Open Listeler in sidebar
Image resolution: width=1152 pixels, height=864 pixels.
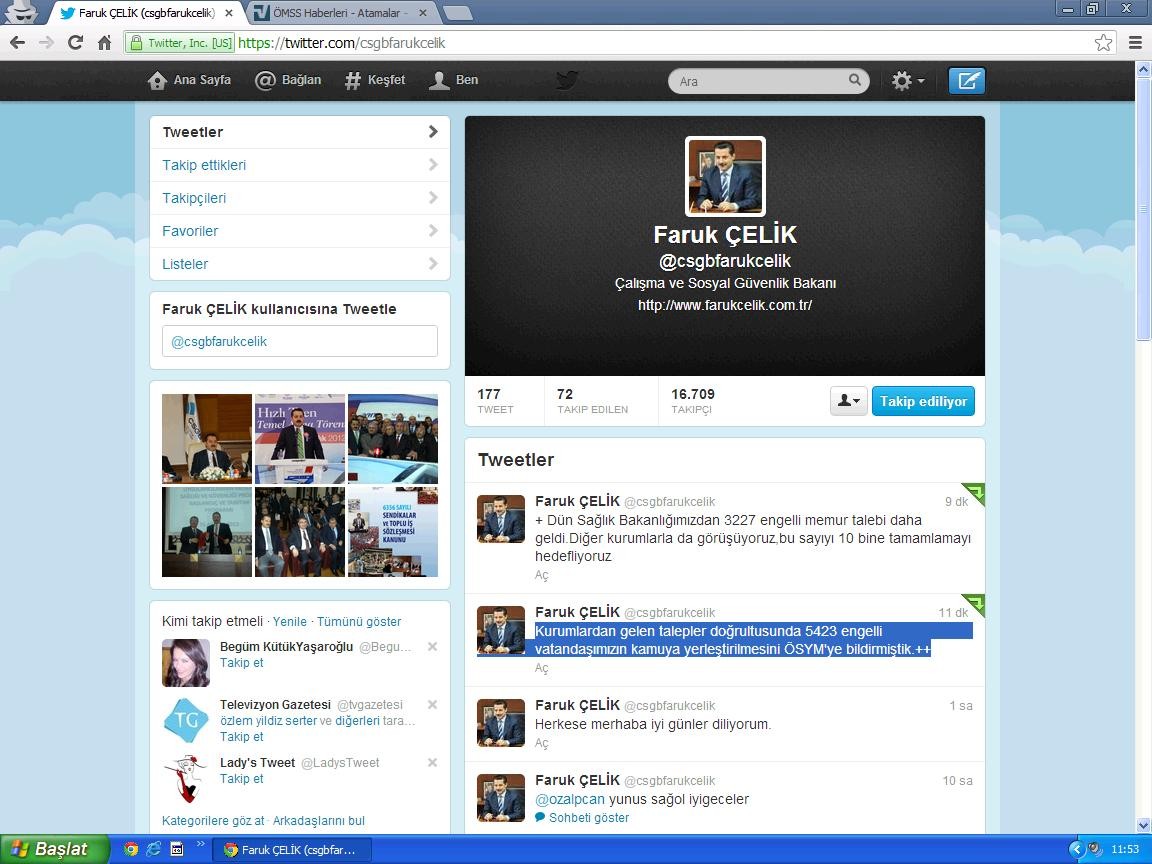click(x=300, y=264)
